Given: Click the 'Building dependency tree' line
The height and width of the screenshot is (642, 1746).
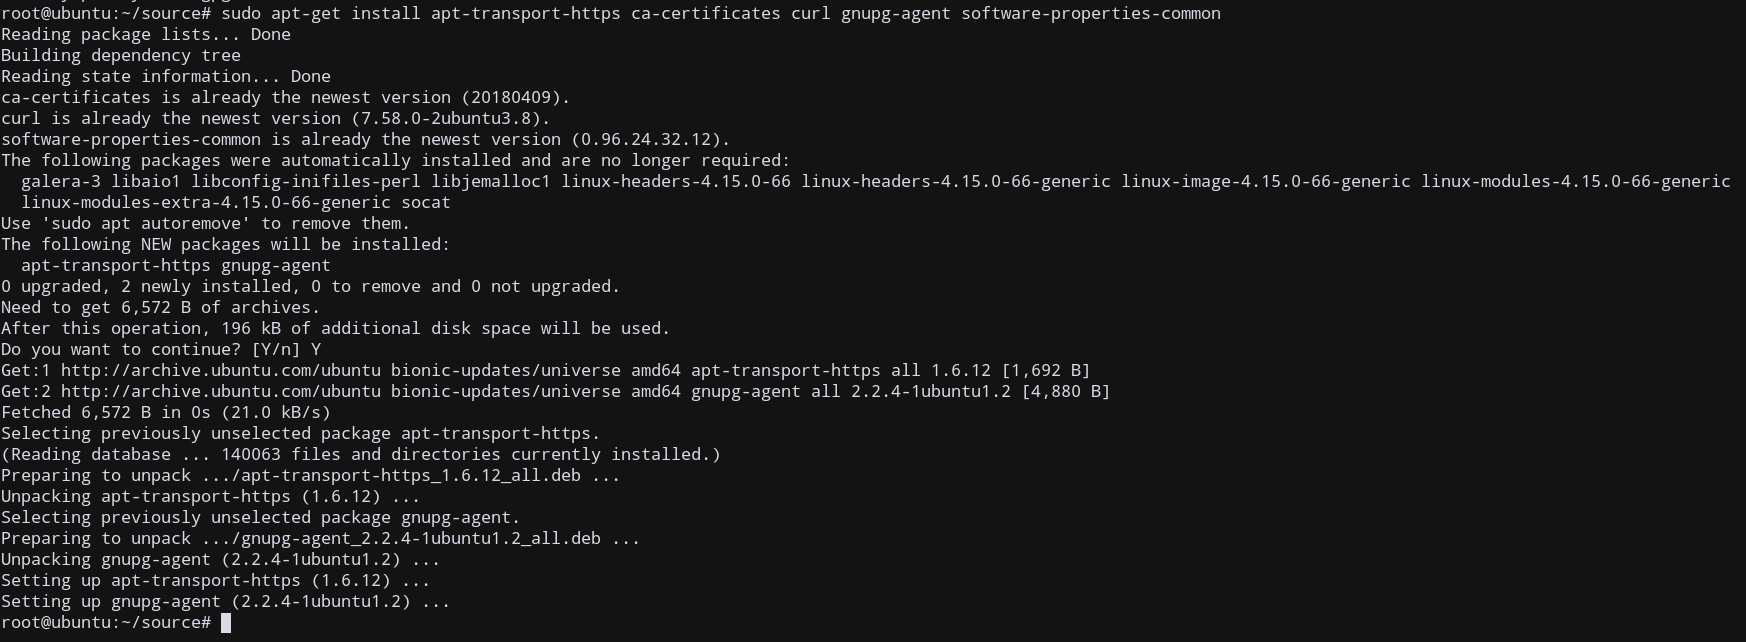Looking at the screenshot, I should (x=121, y=55).
